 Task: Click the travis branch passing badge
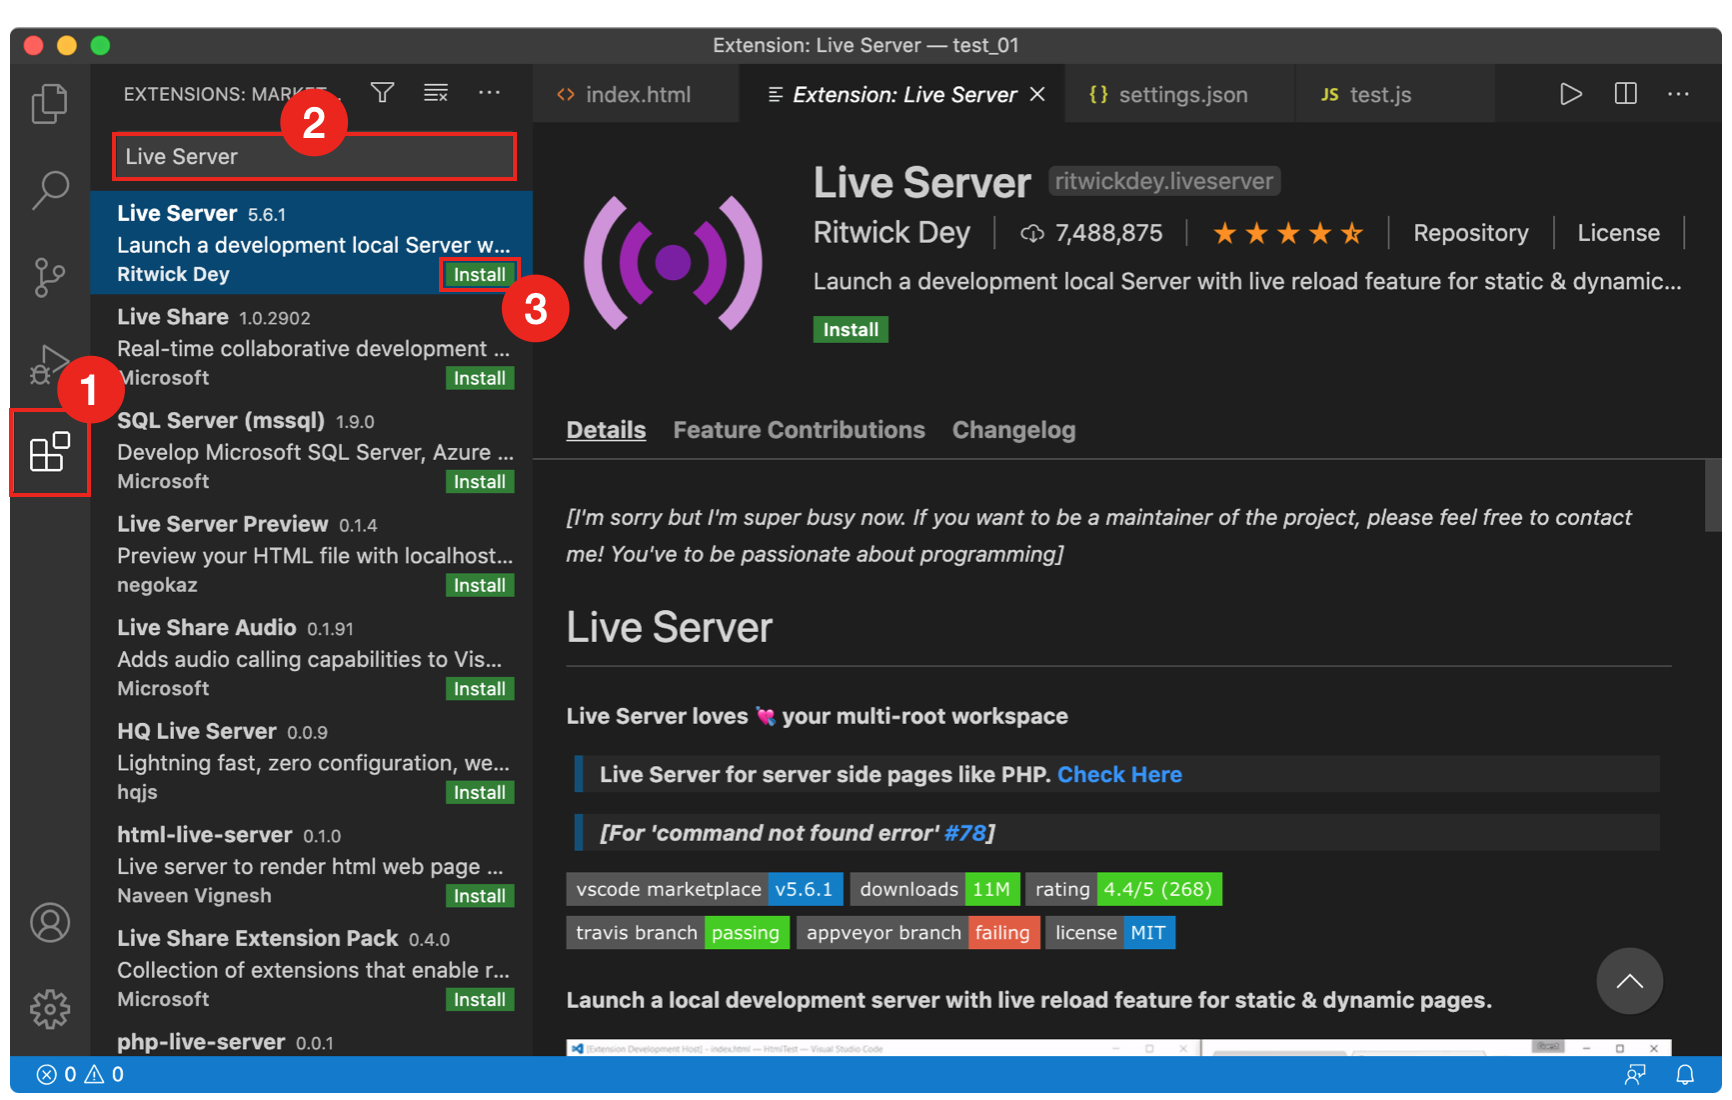[677, 933]
